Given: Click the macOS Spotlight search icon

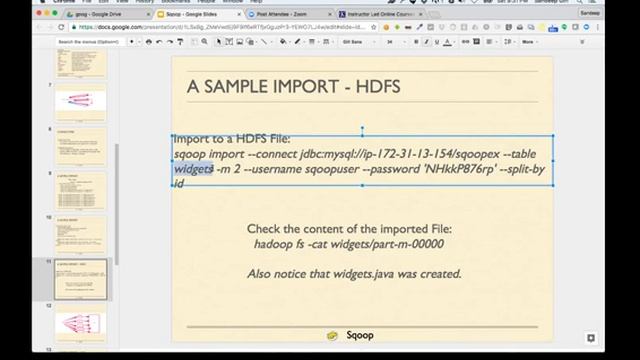Looking at the screenshot, I should point(579,2).
